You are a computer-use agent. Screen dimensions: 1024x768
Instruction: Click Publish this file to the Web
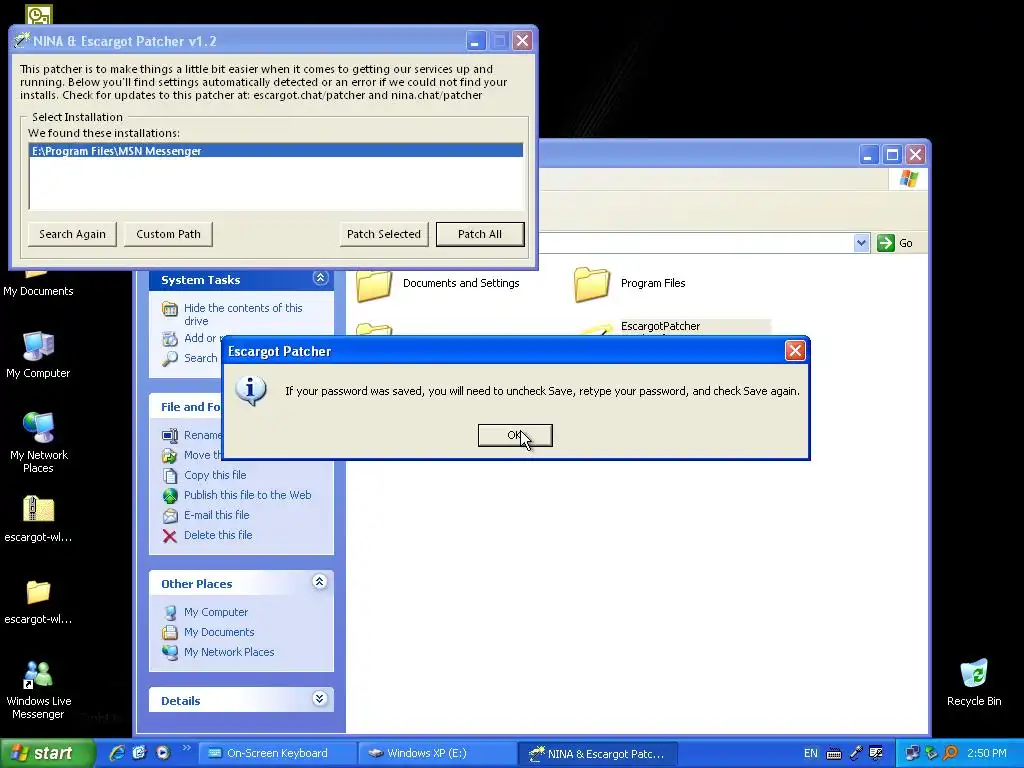(248, 495)
